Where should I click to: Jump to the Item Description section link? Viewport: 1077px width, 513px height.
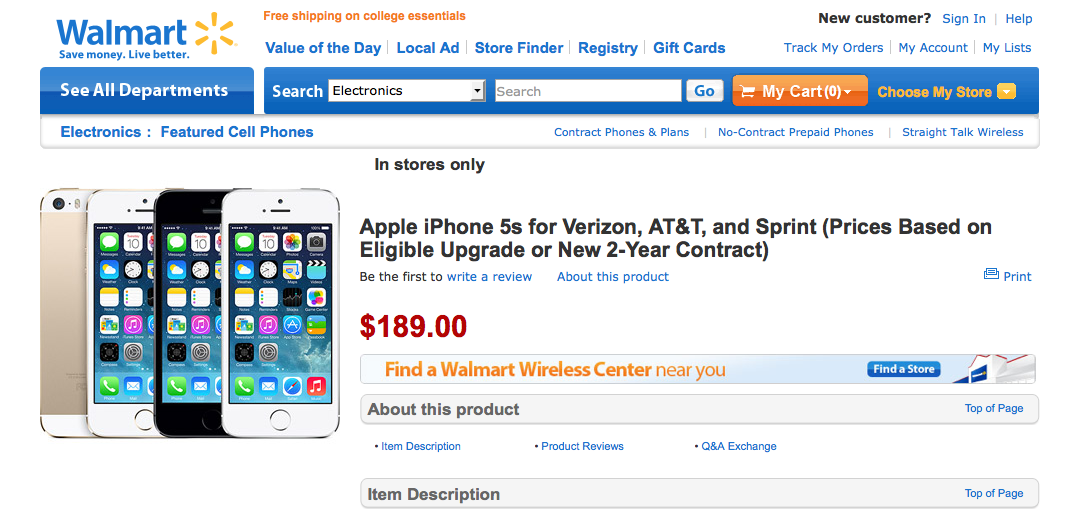click(421, 446)
